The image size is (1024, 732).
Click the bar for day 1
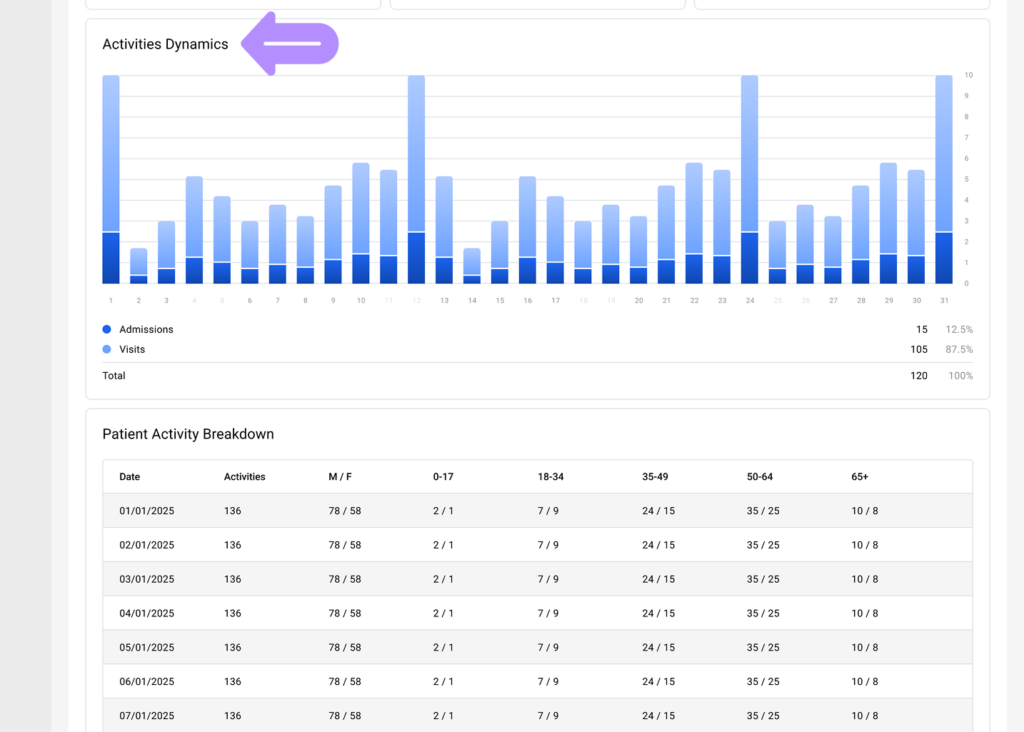110,180
